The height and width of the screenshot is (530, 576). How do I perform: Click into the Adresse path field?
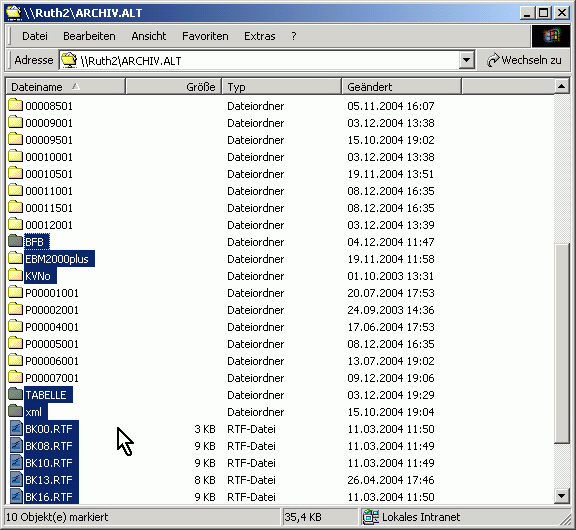coord(260,60)
